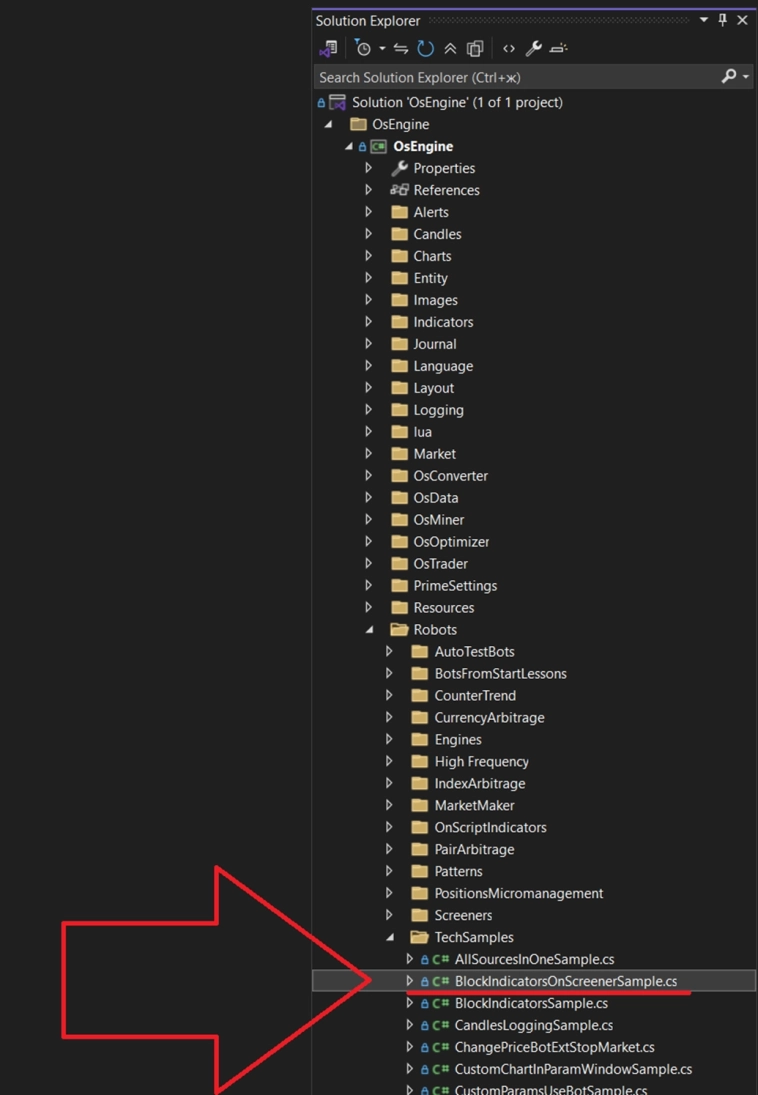This screenshot has width=758, height=1095.
Task: Toggle Show All Files icon
Action: click(475, 48)
